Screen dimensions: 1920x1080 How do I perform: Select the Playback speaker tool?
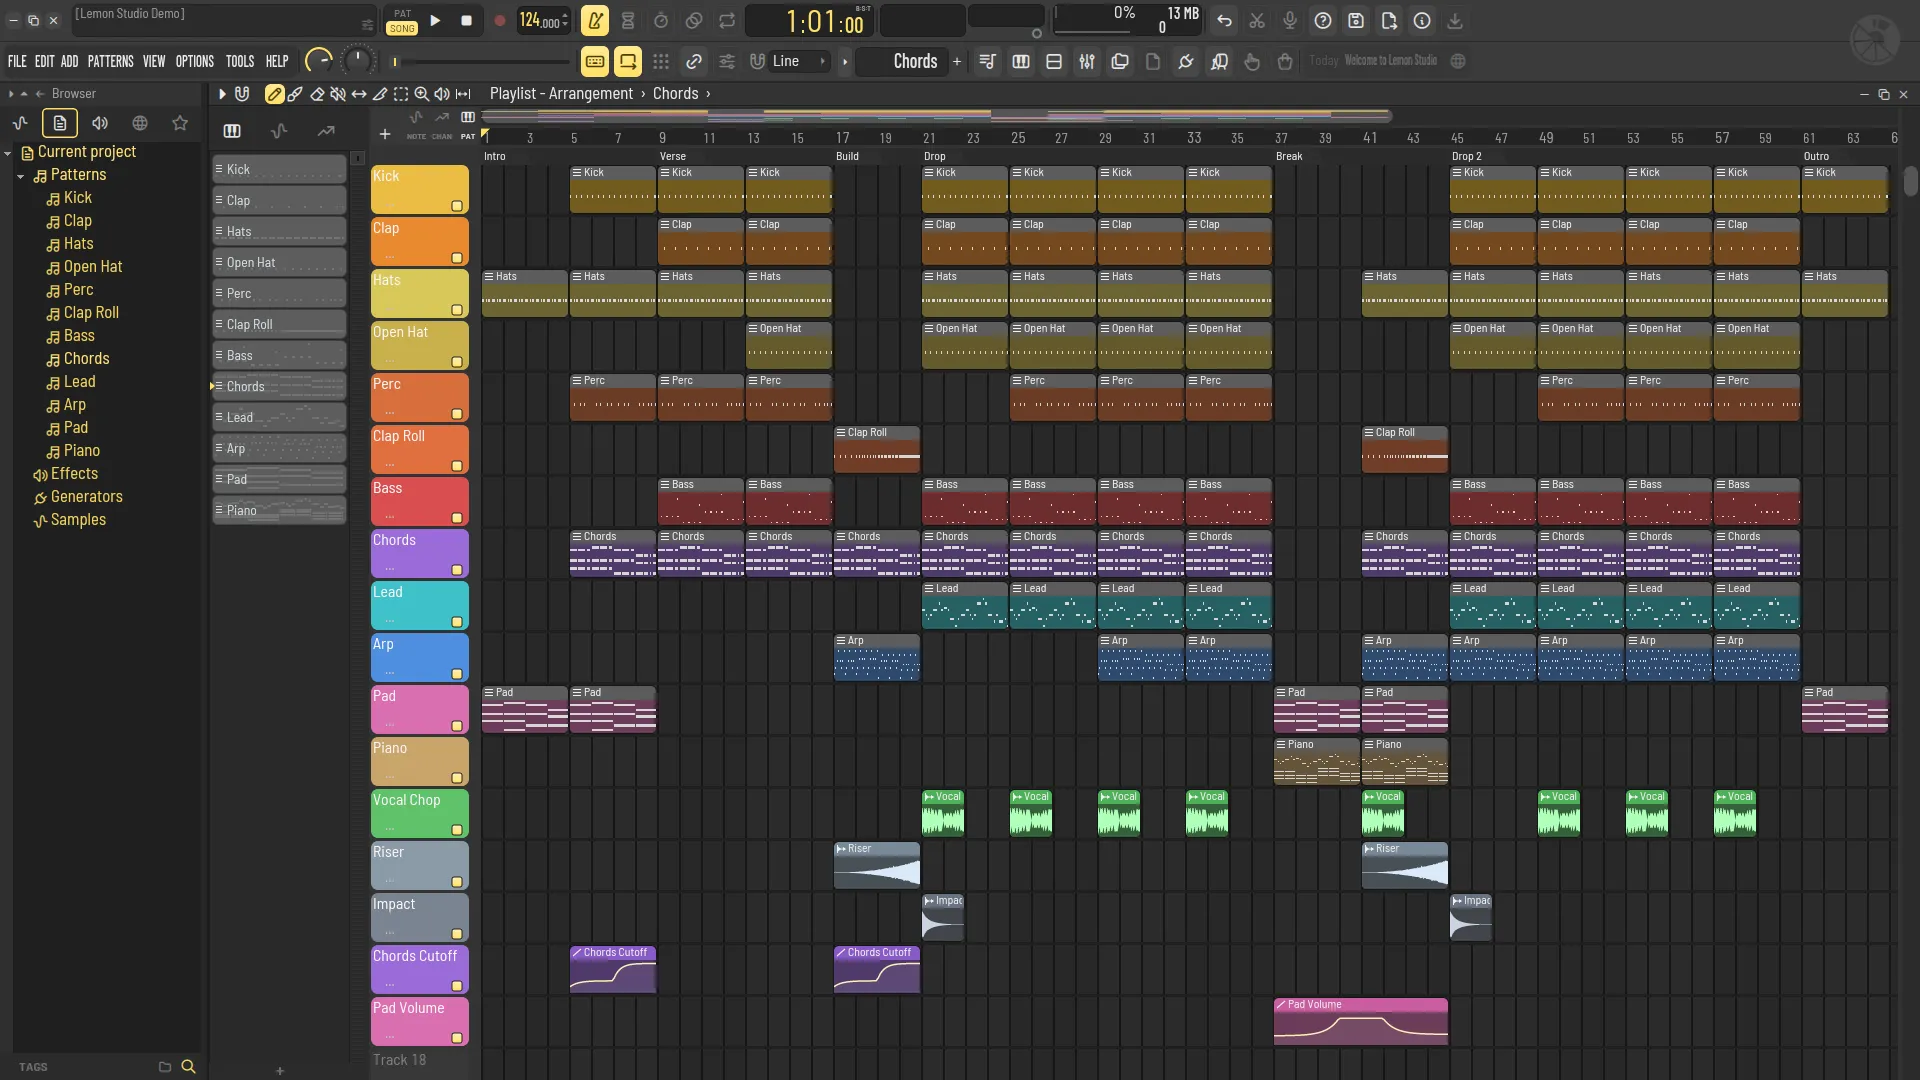tap(442, 94)
